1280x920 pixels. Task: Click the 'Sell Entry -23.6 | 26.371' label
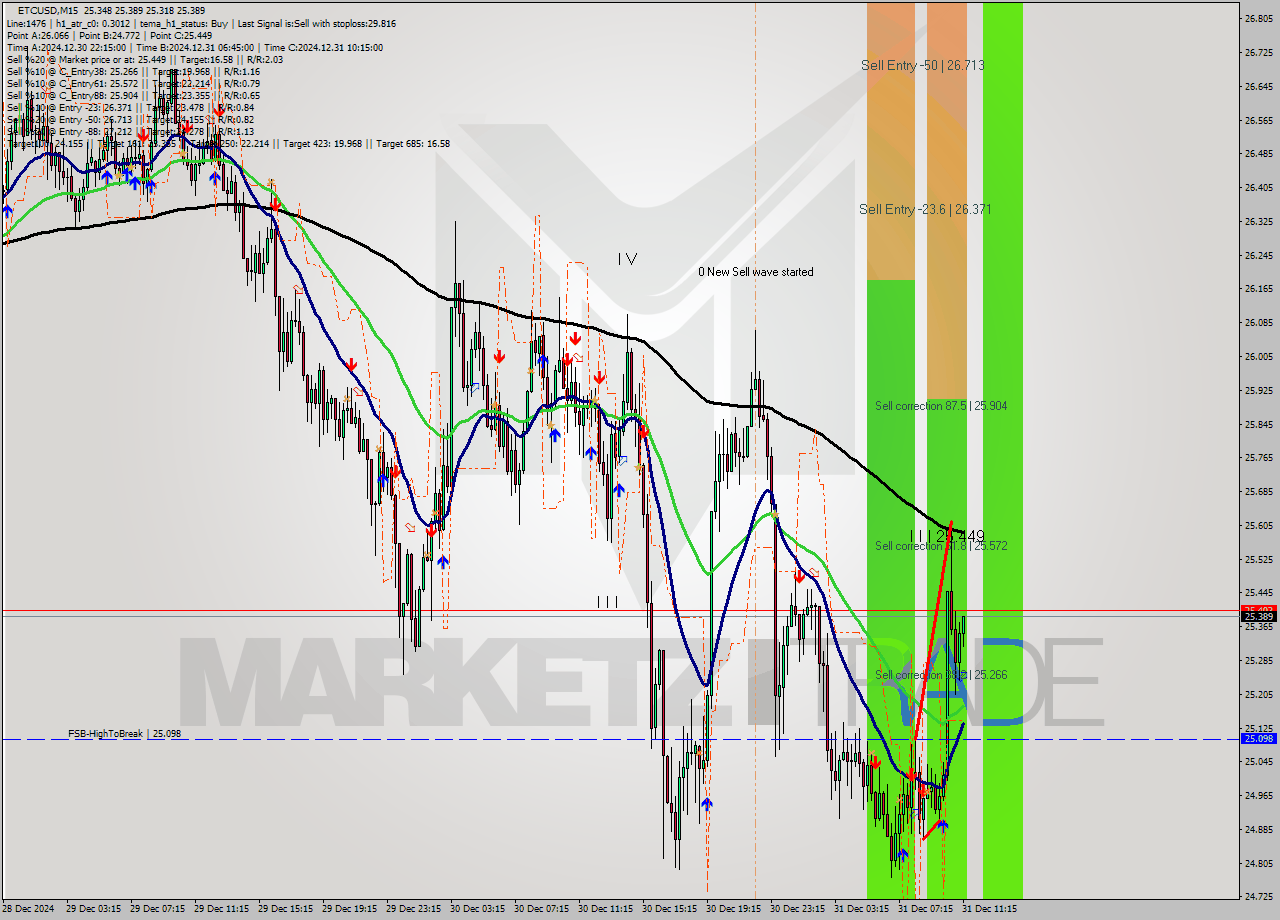click(x=925, y=209)
